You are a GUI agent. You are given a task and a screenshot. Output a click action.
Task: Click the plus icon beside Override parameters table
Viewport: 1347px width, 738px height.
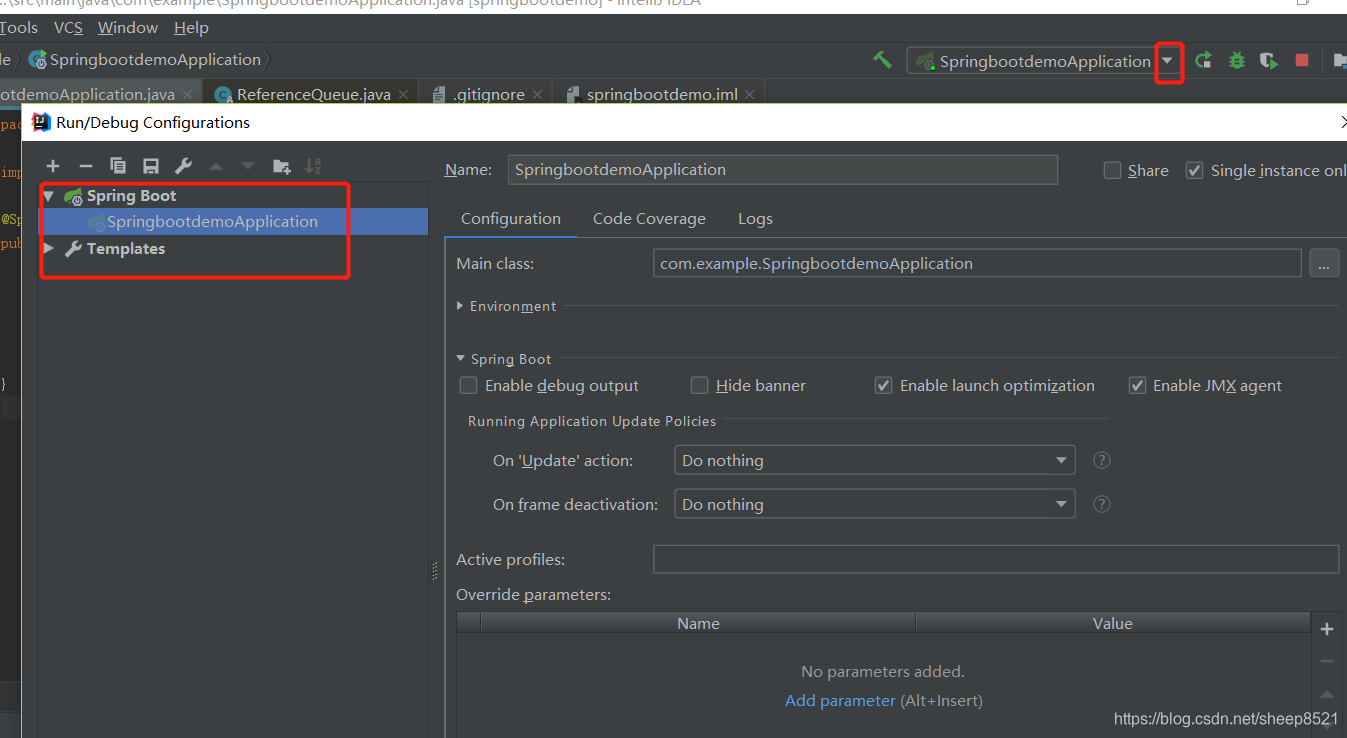[1327, 629]
